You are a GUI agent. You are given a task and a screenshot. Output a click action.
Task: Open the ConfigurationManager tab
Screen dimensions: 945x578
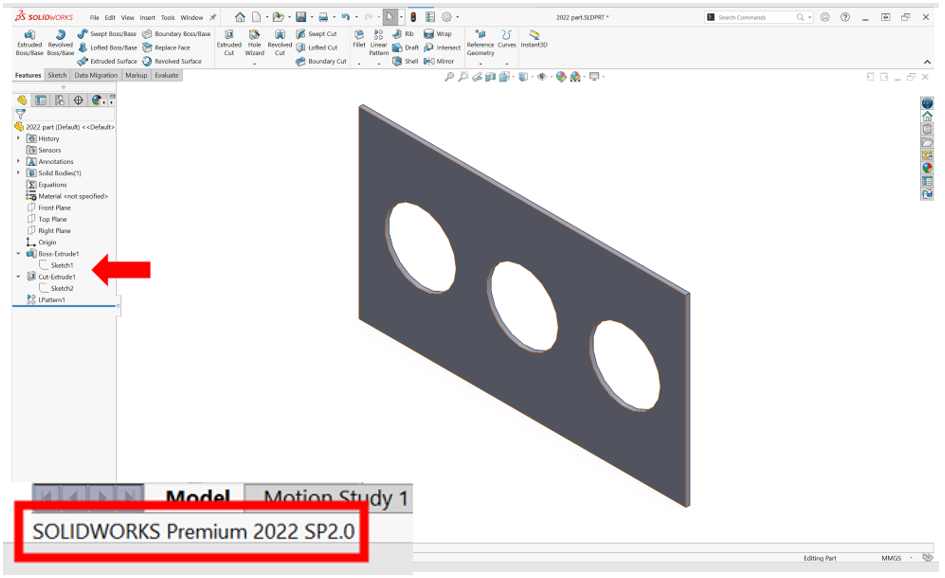click(x=60, y=100)
